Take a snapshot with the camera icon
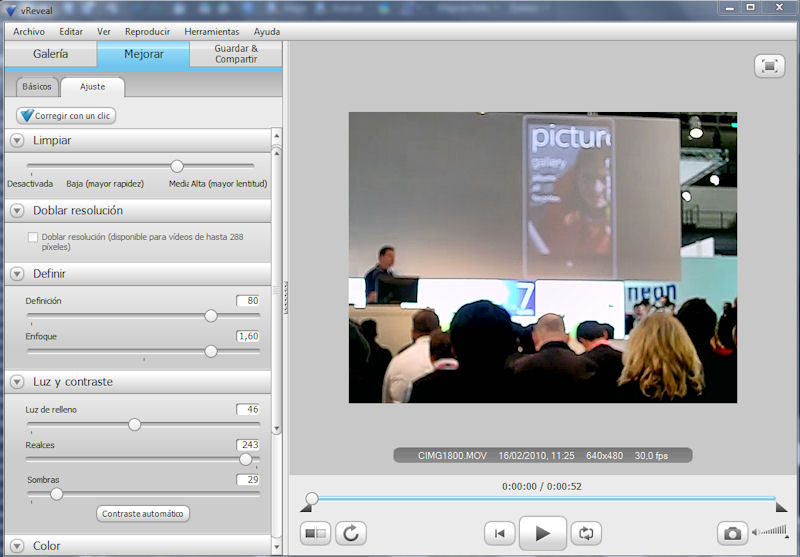Image resolution: width=800 pixels, height=557 pixels. (x=733, y=534)
